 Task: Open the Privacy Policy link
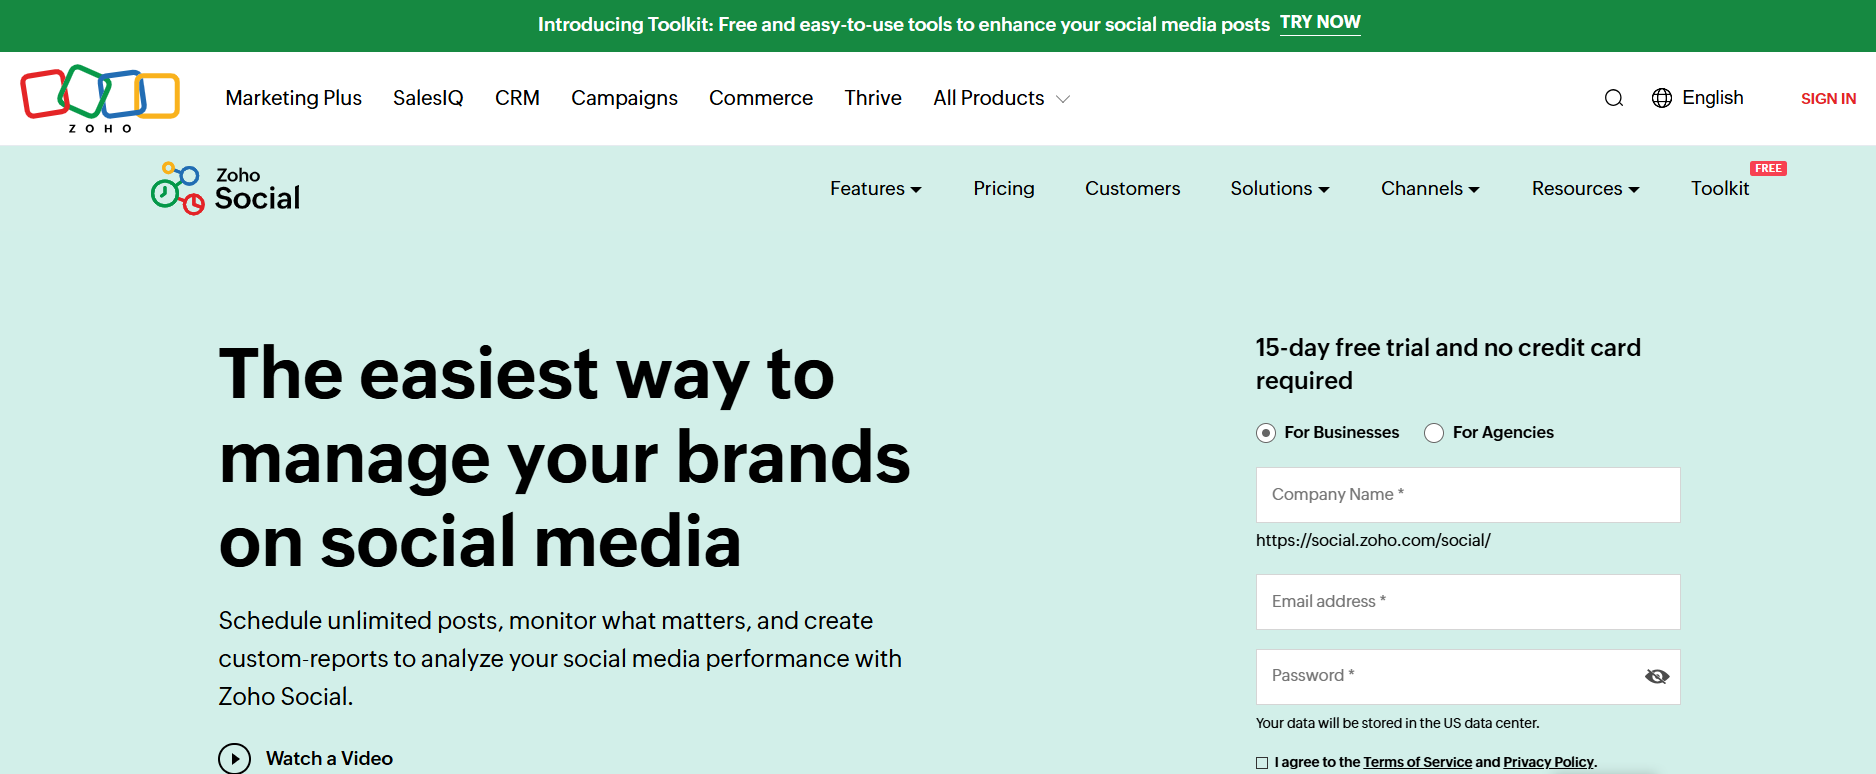(1548, 762)
